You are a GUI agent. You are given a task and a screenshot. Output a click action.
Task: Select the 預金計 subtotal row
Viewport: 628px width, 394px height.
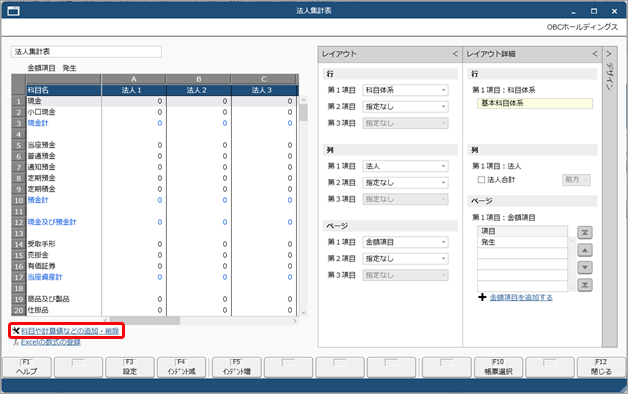point(64,200)
